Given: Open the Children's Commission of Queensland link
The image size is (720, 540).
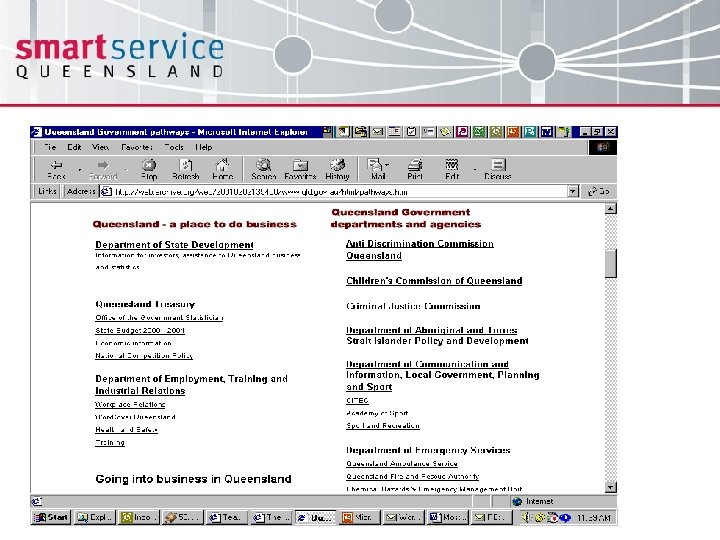Looking at the screenshot, I should 434,281.
